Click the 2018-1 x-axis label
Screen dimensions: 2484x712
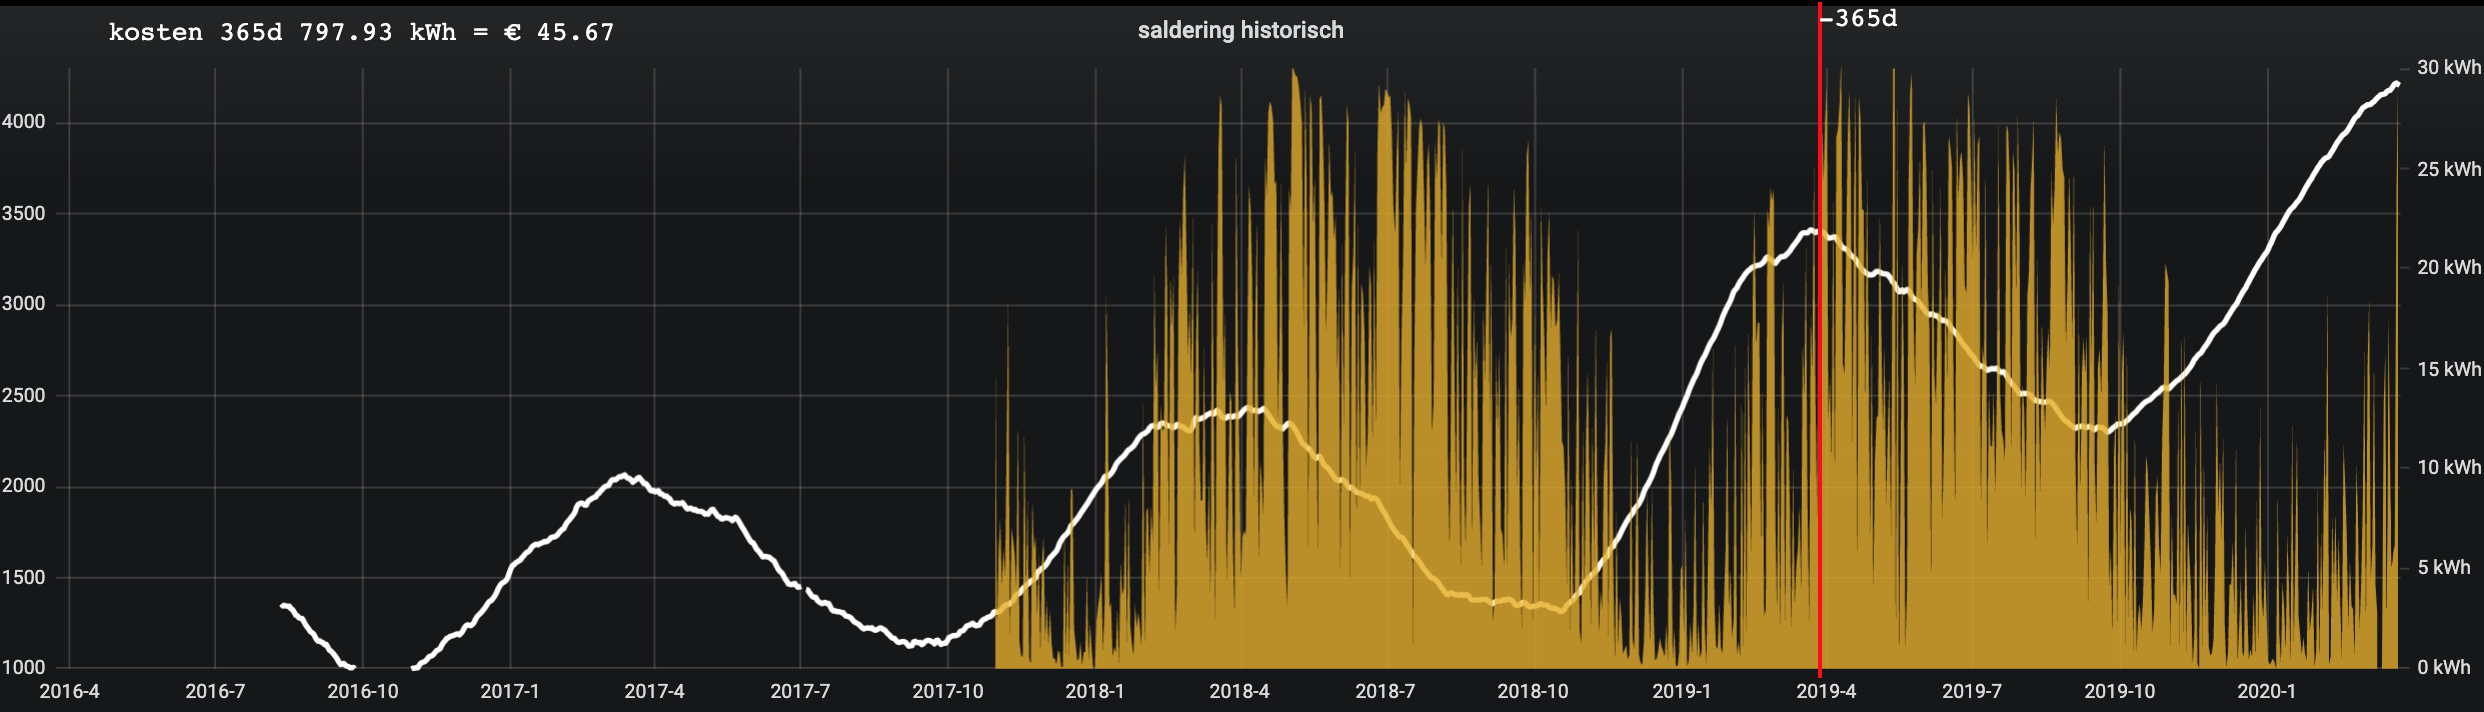tap(1094, 691)
